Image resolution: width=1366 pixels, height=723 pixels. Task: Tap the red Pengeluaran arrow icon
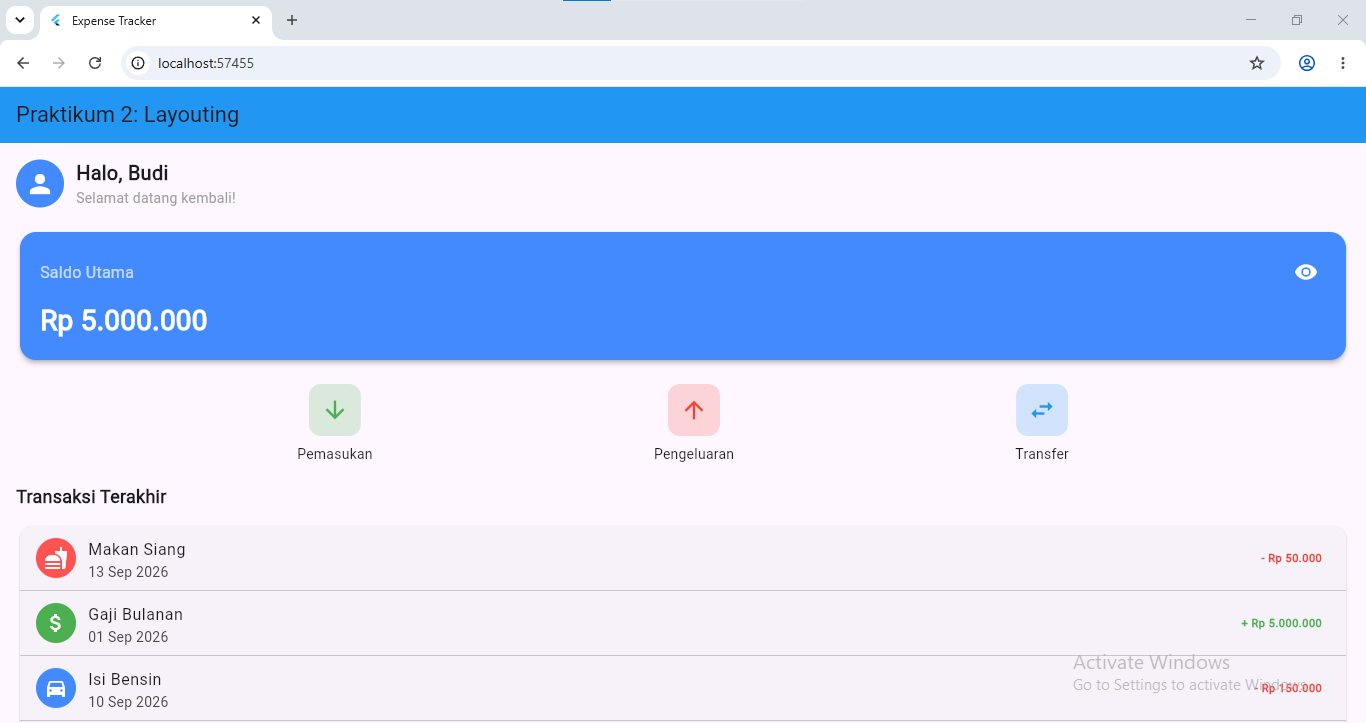pos(694,410)
